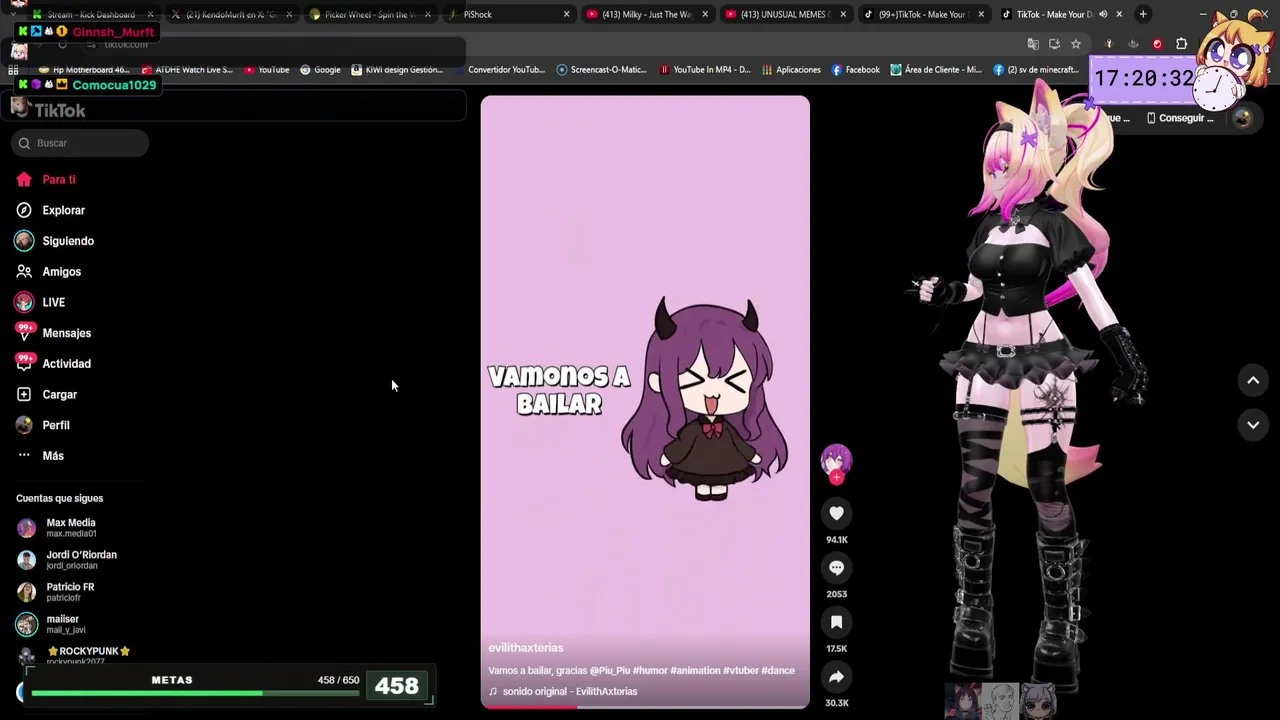
Task: Open YouTube In MP4 bookmark
Action: 704,70
